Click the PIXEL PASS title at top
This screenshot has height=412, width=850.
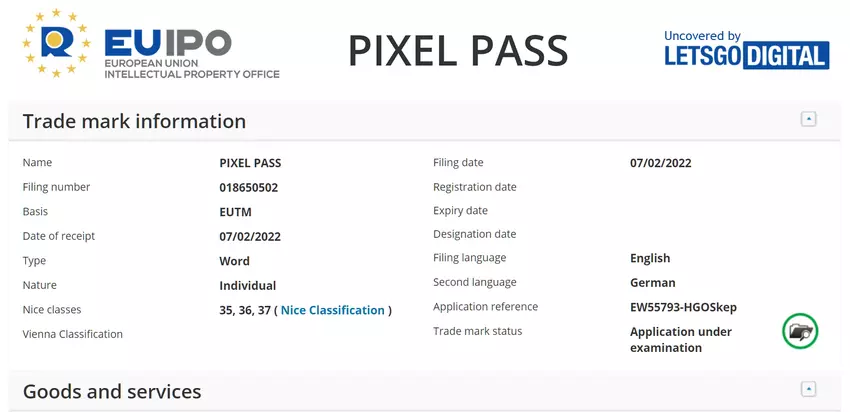tap(458, 51)
